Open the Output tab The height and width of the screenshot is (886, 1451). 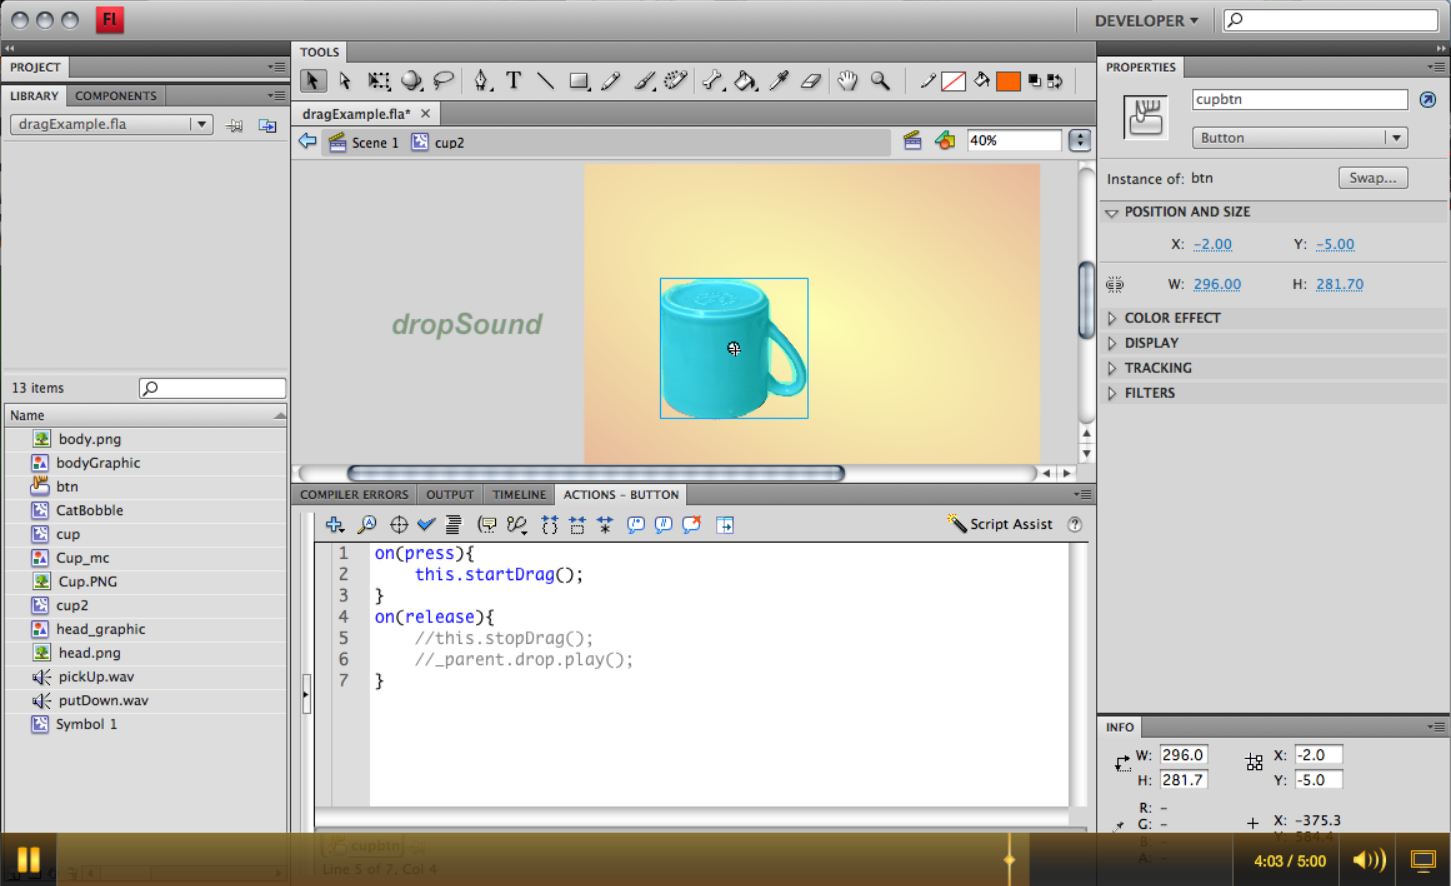click(450, 494)
